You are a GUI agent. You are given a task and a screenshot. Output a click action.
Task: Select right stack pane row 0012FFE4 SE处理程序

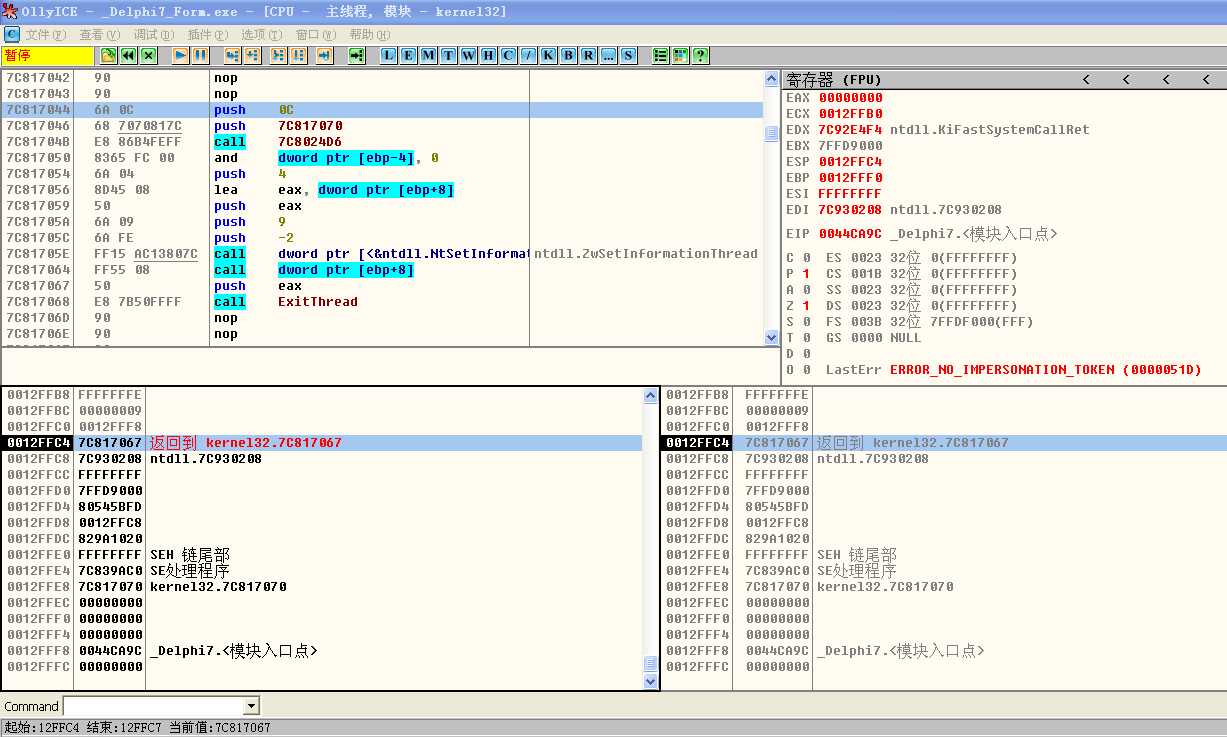pyautogui.click(x=943, y=571)
